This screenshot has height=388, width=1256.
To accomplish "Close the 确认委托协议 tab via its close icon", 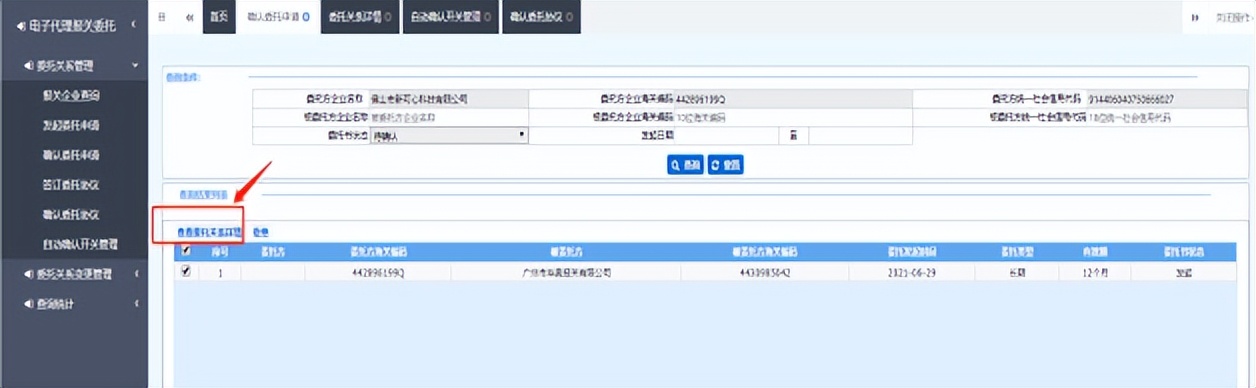I will 570,17.
